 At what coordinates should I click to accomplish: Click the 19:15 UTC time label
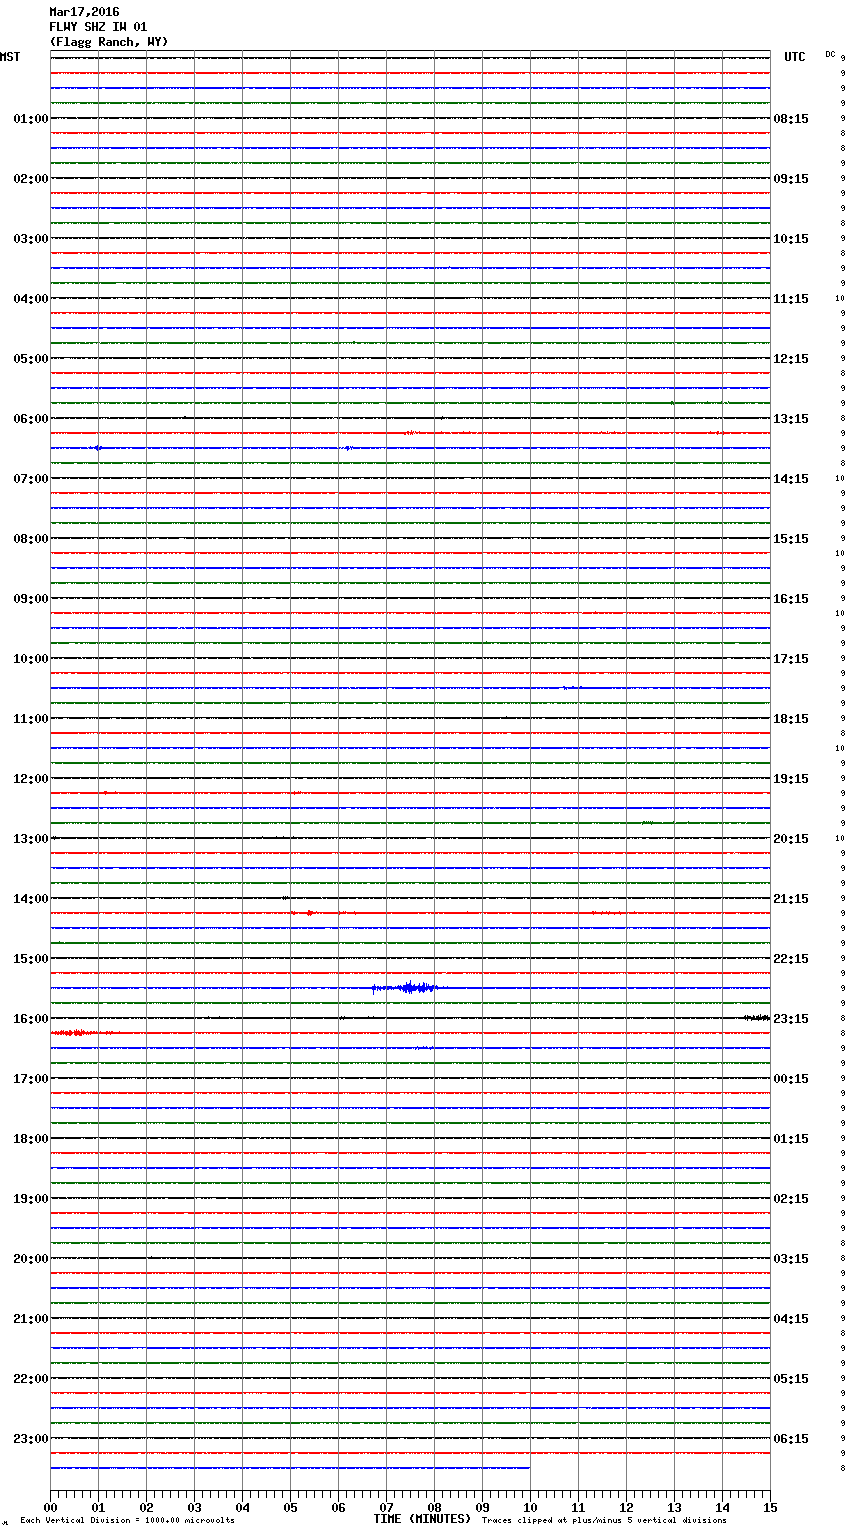click(791, 779)
